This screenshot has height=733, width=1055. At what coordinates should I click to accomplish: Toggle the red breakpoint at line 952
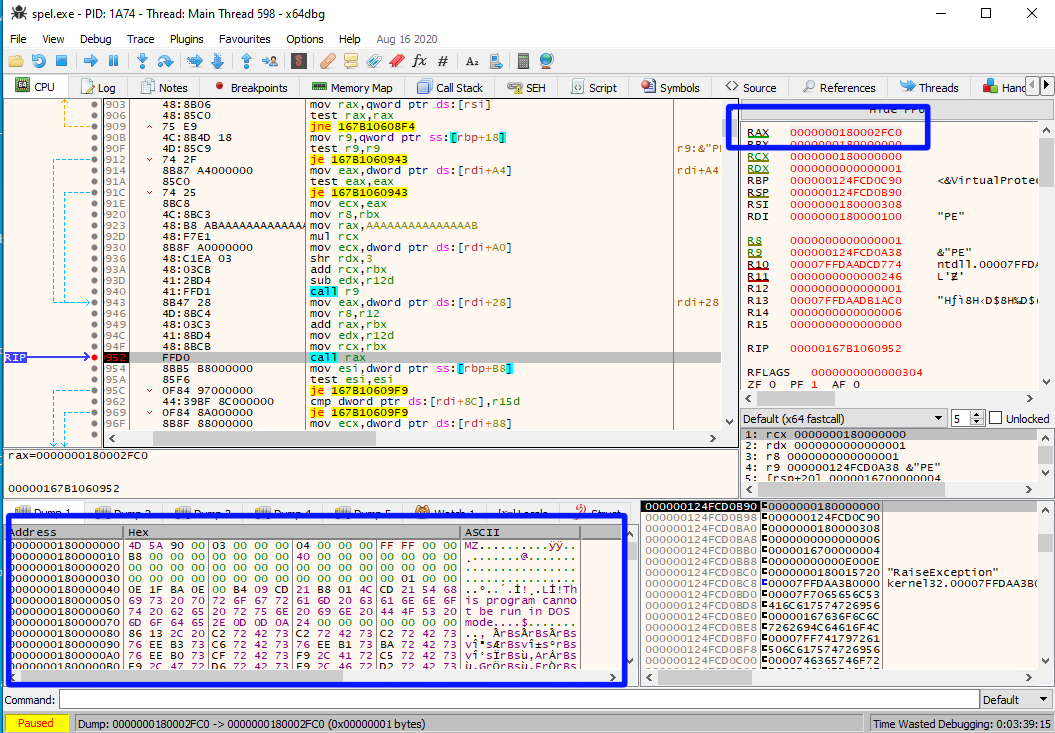pyautogui.click(x=95, y=357)
